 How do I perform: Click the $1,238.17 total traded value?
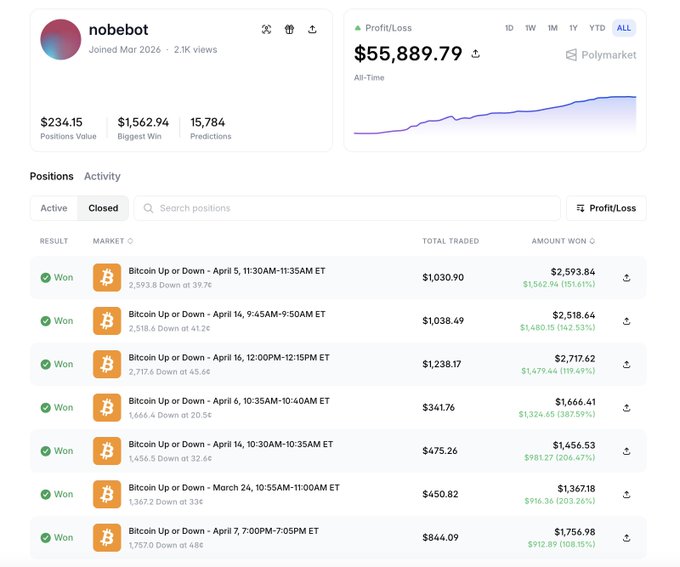tap(442, 364)
